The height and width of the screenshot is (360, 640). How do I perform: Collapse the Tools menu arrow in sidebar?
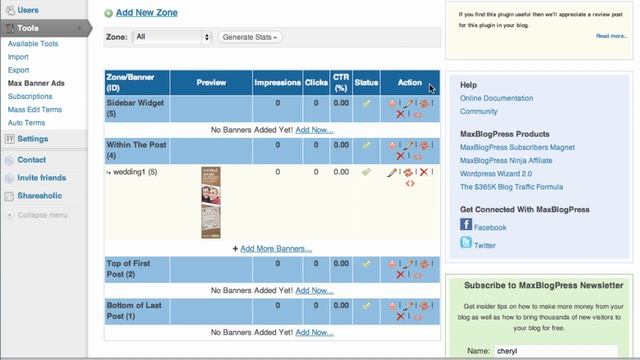[x=79, y=28]
